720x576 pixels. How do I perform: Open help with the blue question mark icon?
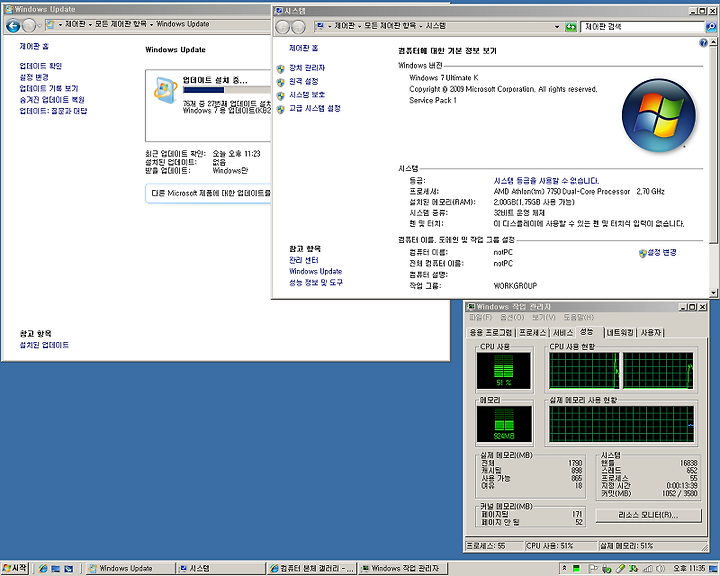[x=703, y=43]
